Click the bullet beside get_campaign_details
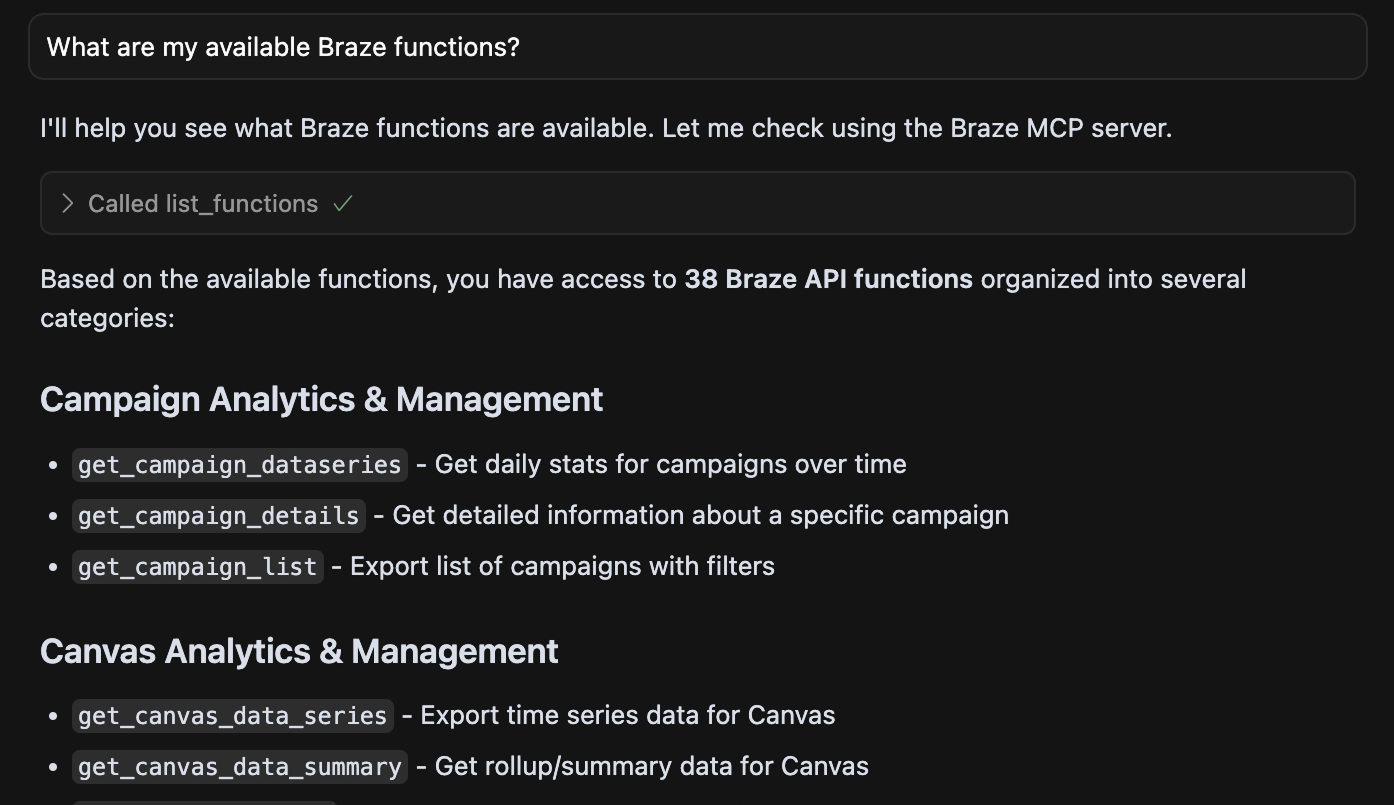This screenshot has height=805, width=1394. tap(53, 515)
